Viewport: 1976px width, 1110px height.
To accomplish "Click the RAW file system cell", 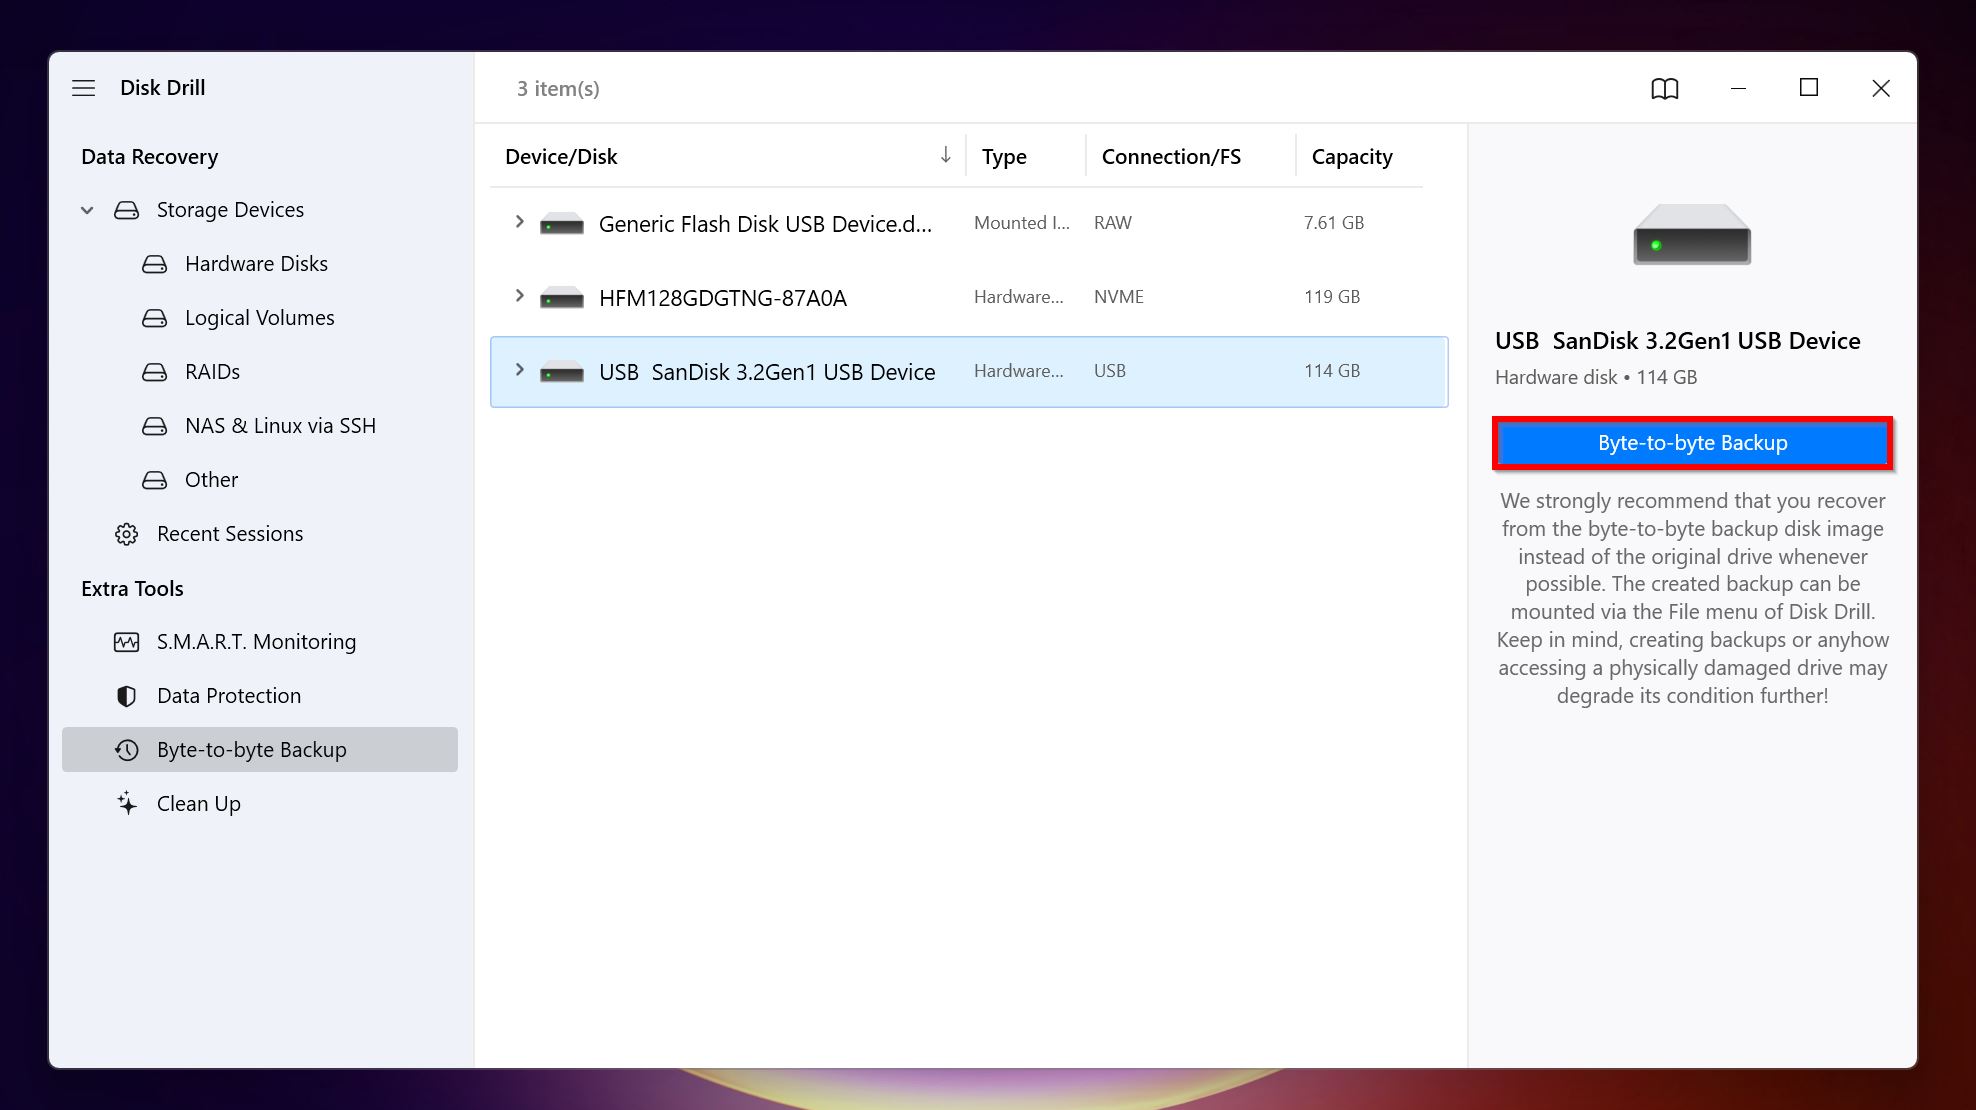I will 1113,223.
